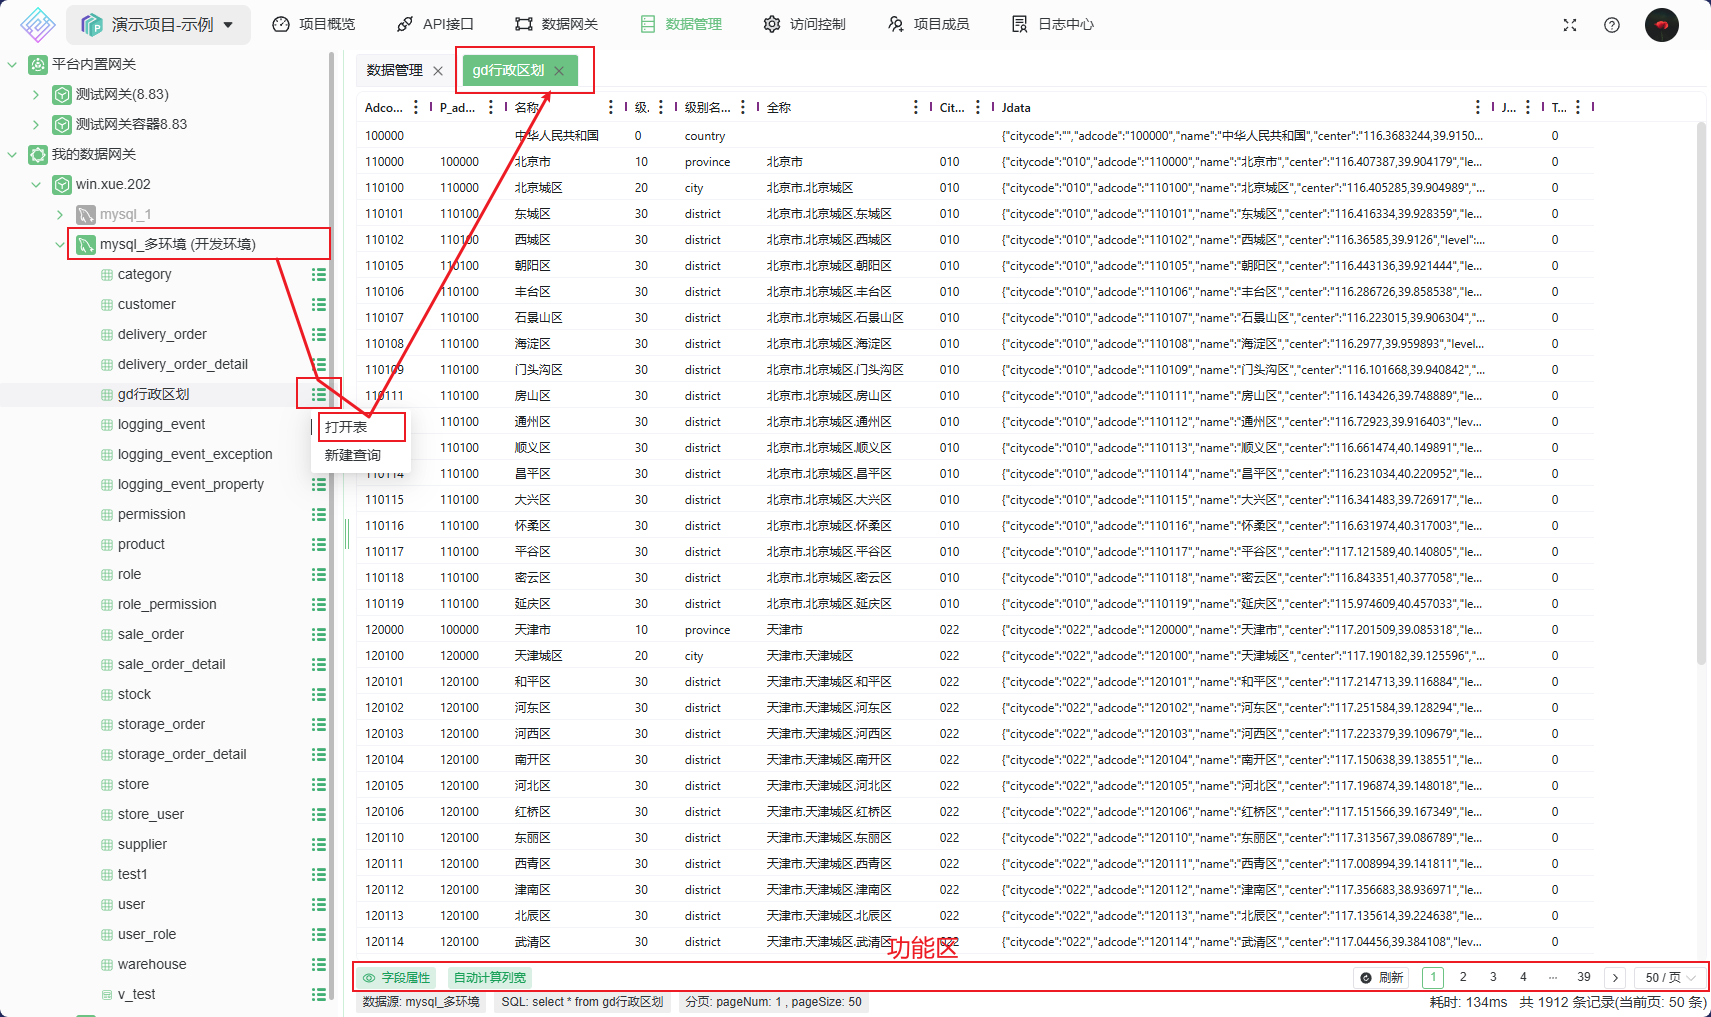Open the 50/页 page size dropdown
Image resolution: width=1711 pixels, height=1017 pixels.
[x=1670, y=977]
